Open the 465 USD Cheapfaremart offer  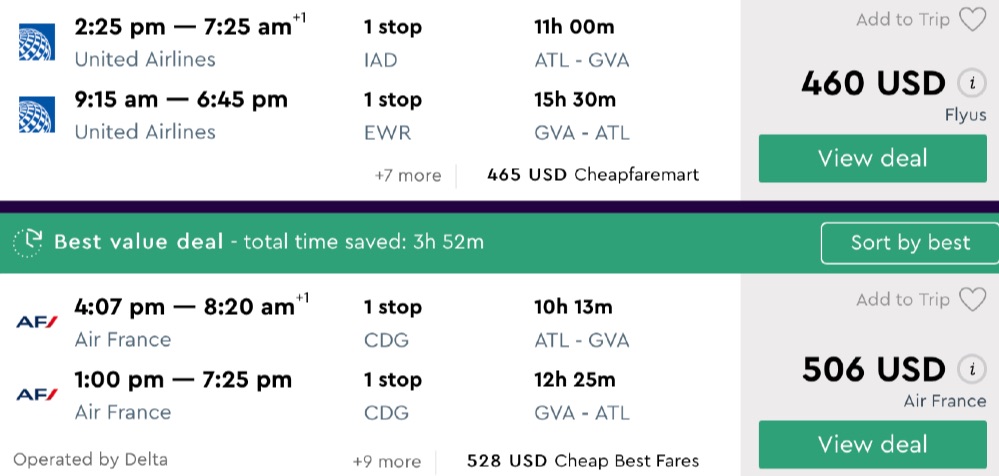[x=592, y=175]
